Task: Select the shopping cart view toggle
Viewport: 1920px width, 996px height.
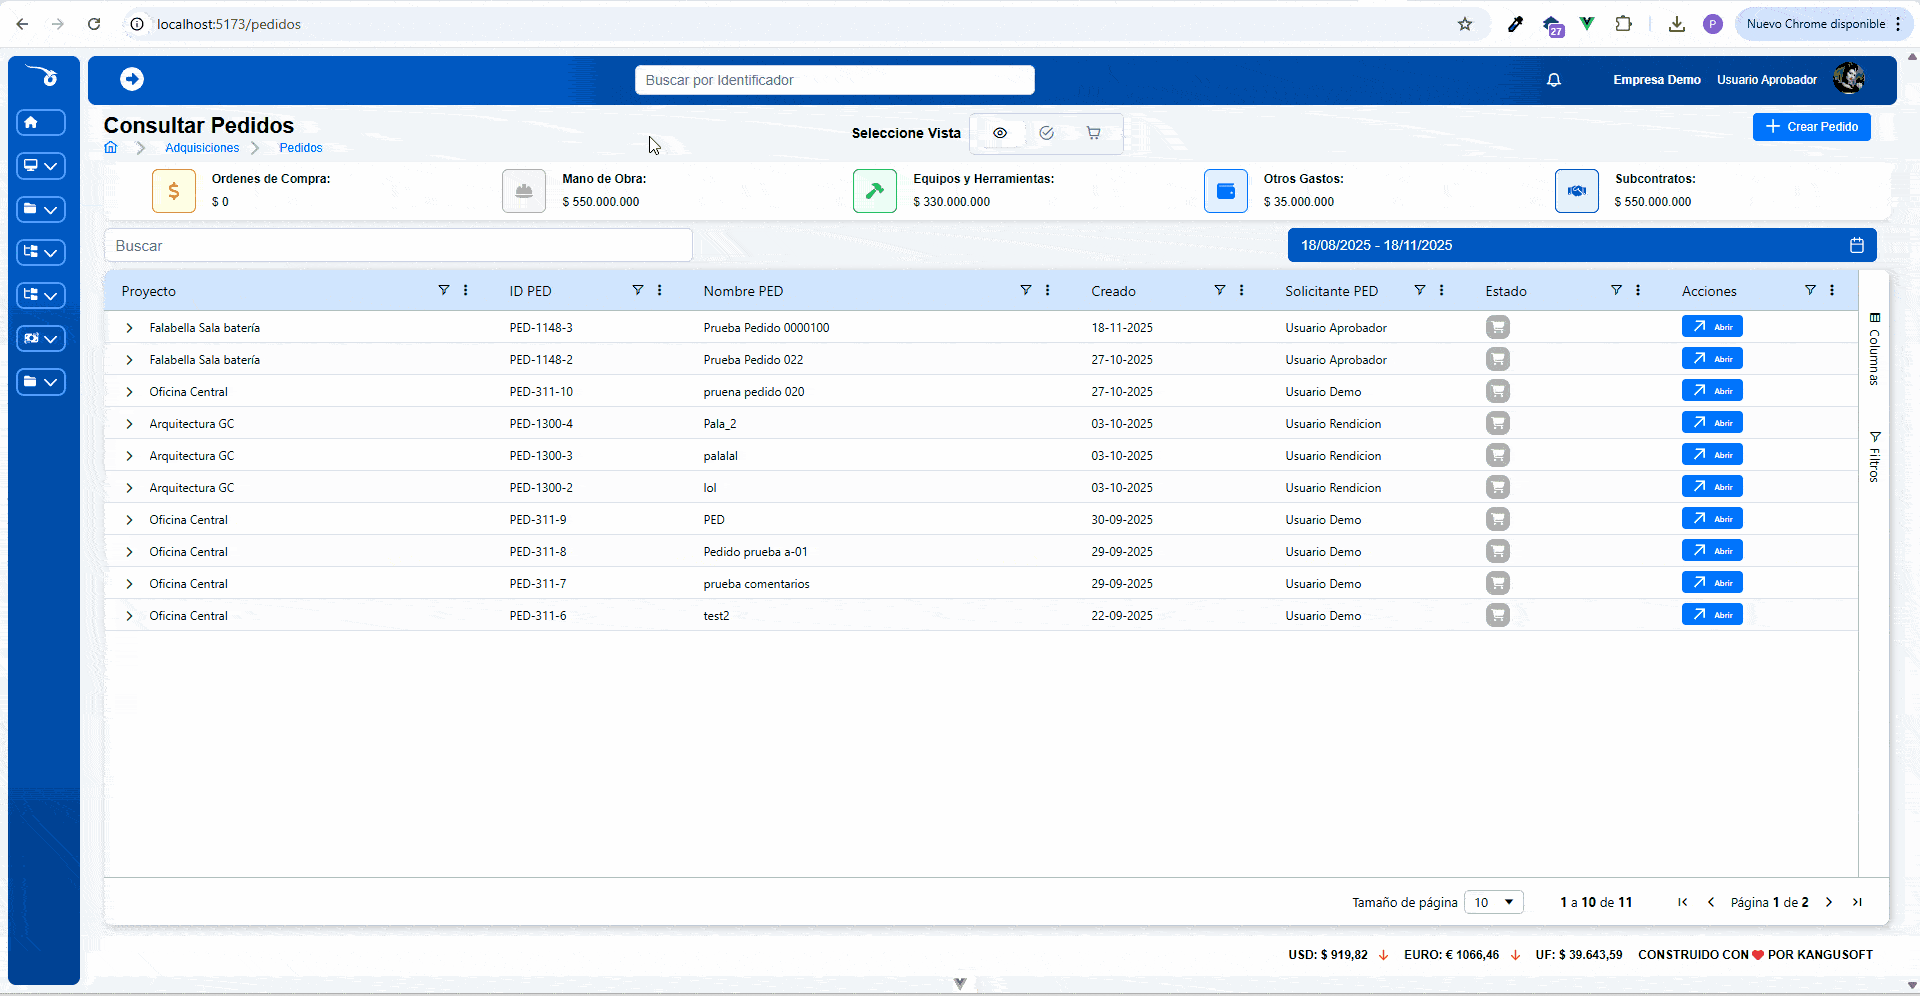Action: (x=1093, y=133)
